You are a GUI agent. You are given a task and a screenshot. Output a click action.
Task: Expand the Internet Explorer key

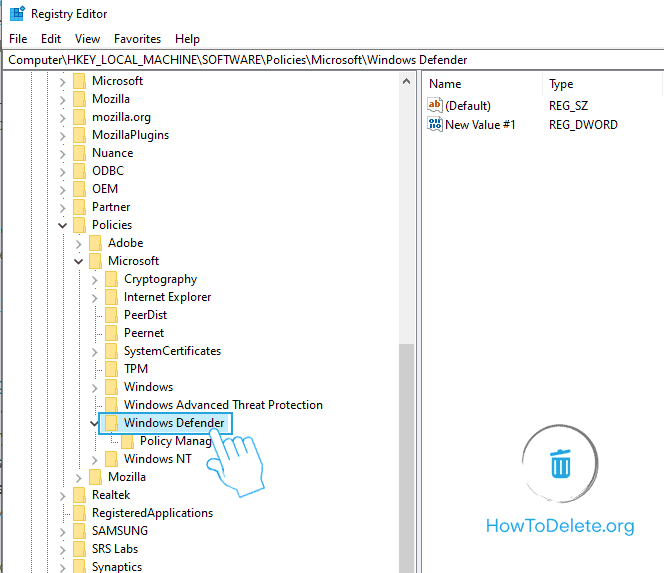click(x=95, y=298)
